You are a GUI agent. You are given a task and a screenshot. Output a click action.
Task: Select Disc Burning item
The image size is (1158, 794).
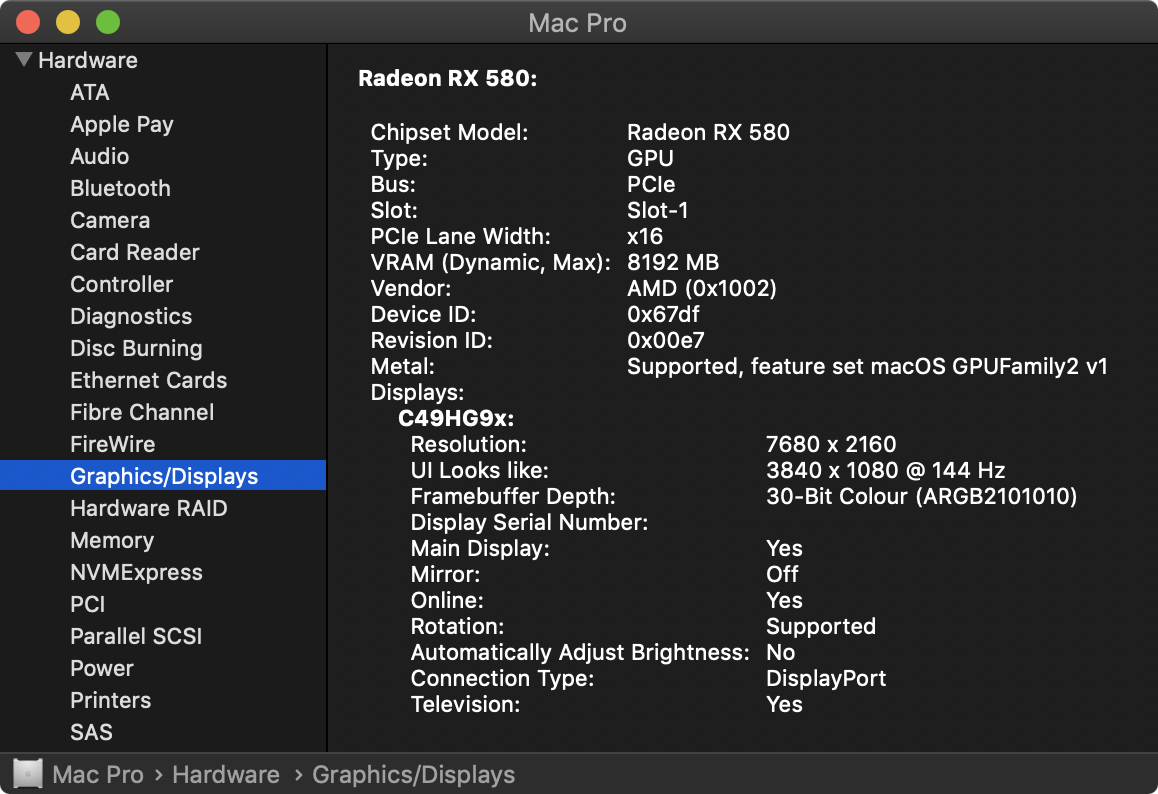[x=136, y=349]
